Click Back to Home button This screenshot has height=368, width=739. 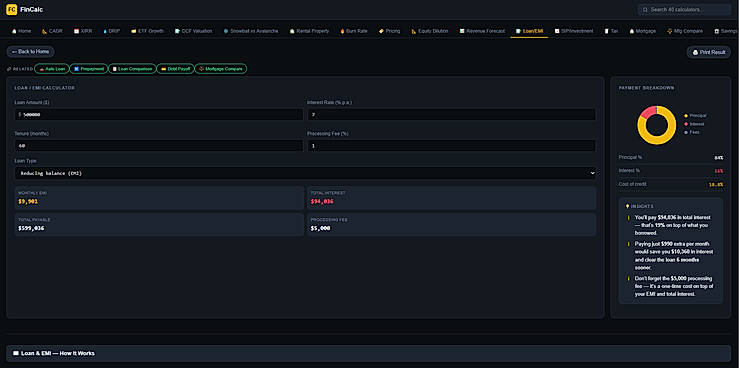(31, 51)
